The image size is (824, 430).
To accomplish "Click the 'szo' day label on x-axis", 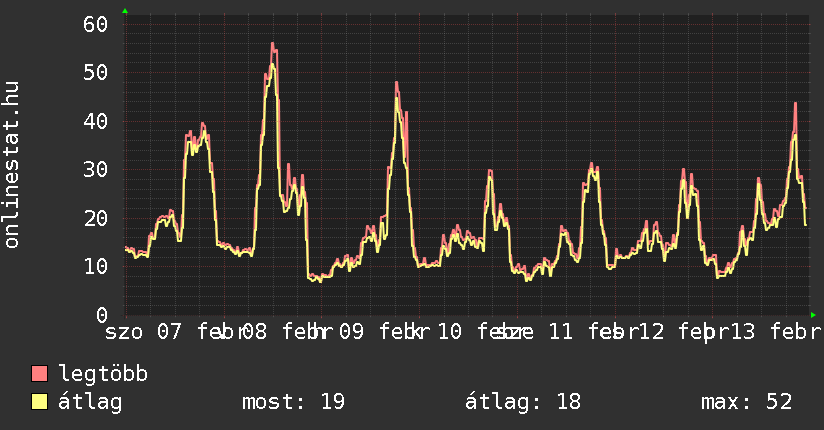I will tap(126, 331).
